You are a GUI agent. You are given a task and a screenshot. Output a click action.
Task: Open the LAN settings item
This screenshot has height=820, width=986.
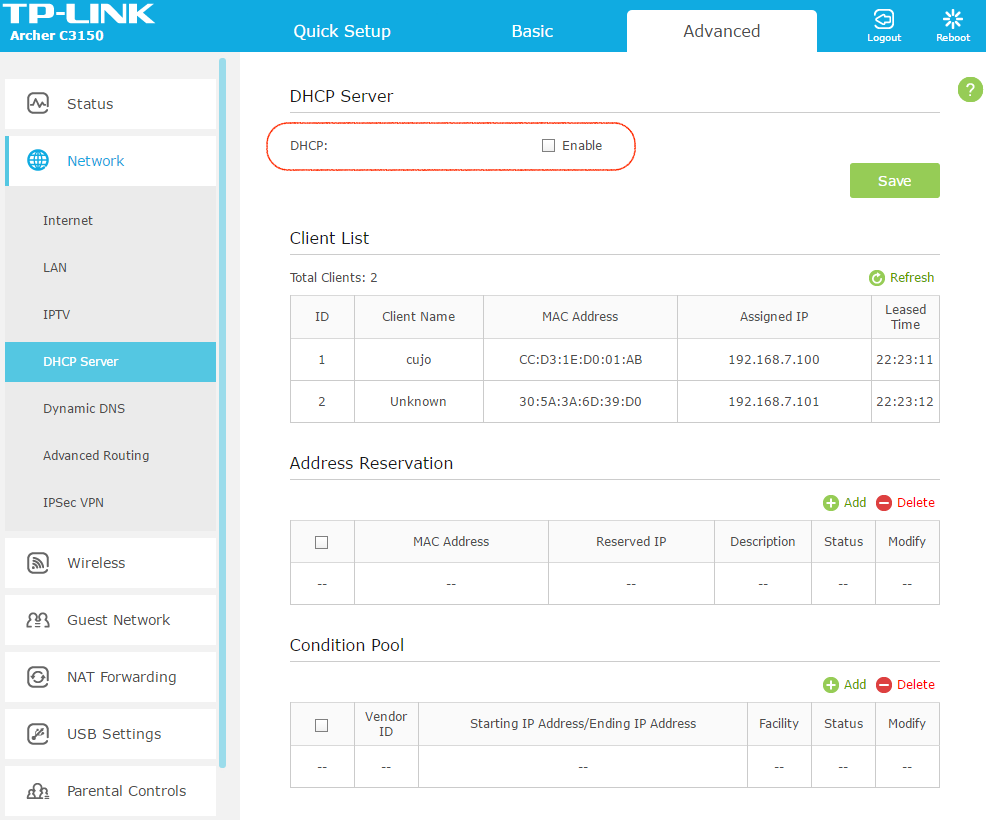55,267
